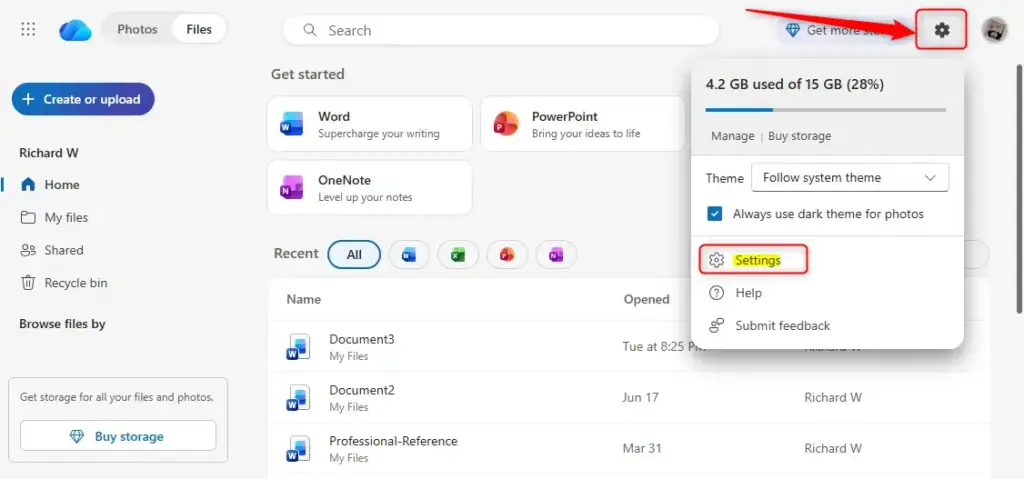The image size is (1024, 479).
Task: Open the app launcher grid icon
Action: coord(28,29)
